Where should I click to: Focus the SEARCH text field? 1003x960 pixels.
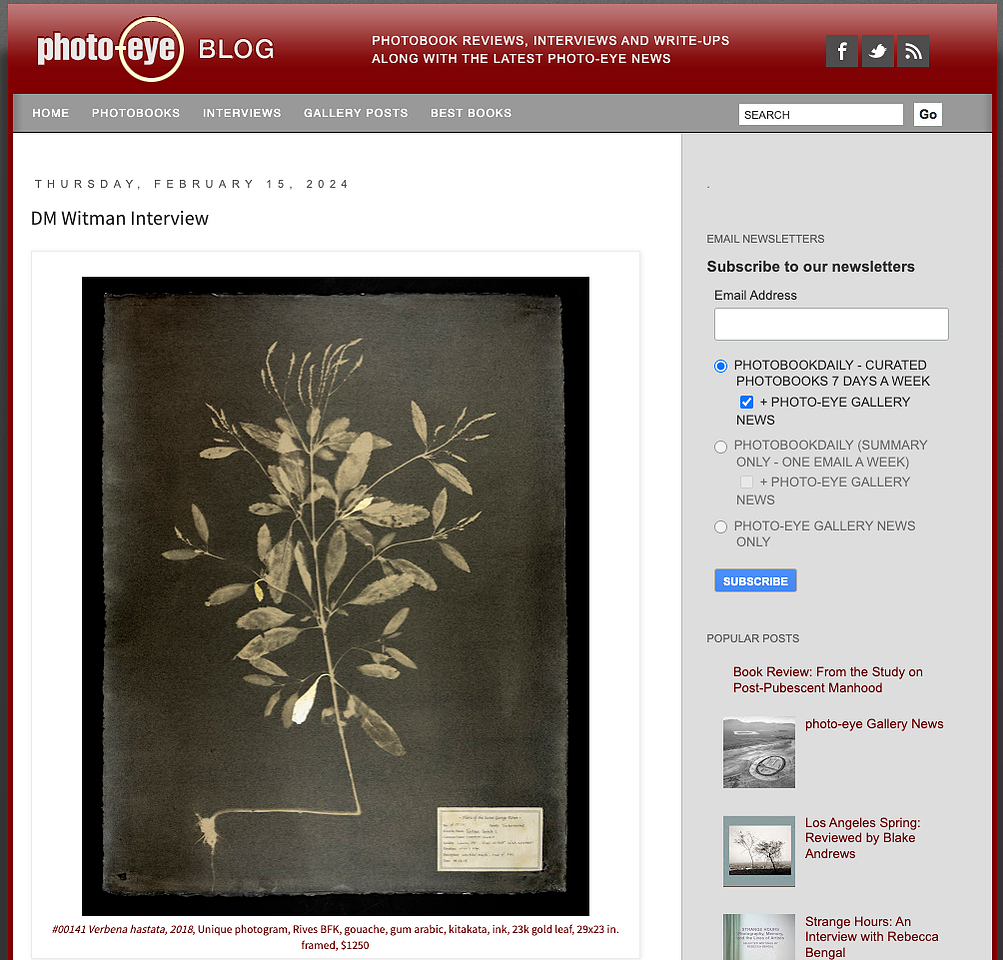pyautogui.click(x=821, y=114)
